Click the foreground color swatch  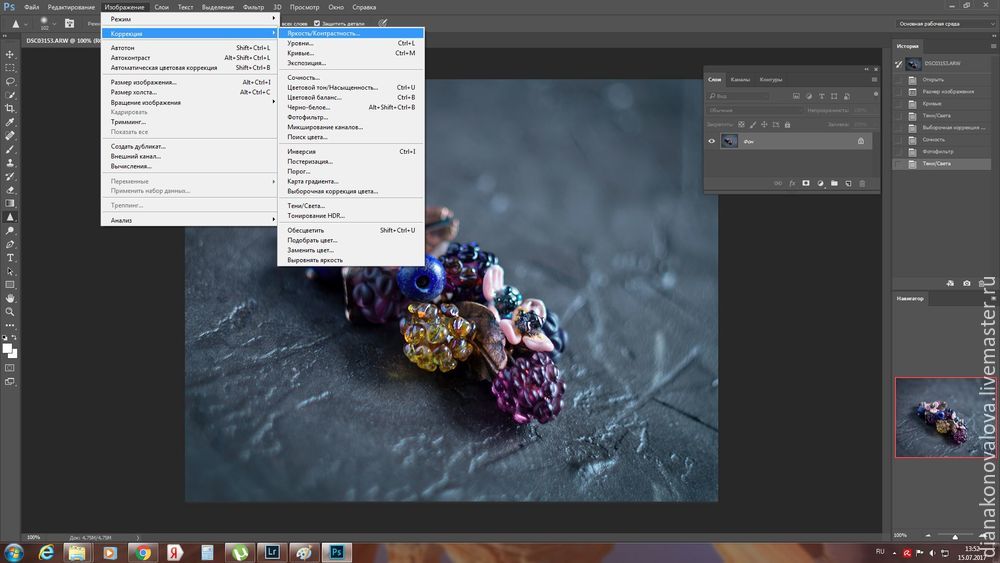pos(8,347)
